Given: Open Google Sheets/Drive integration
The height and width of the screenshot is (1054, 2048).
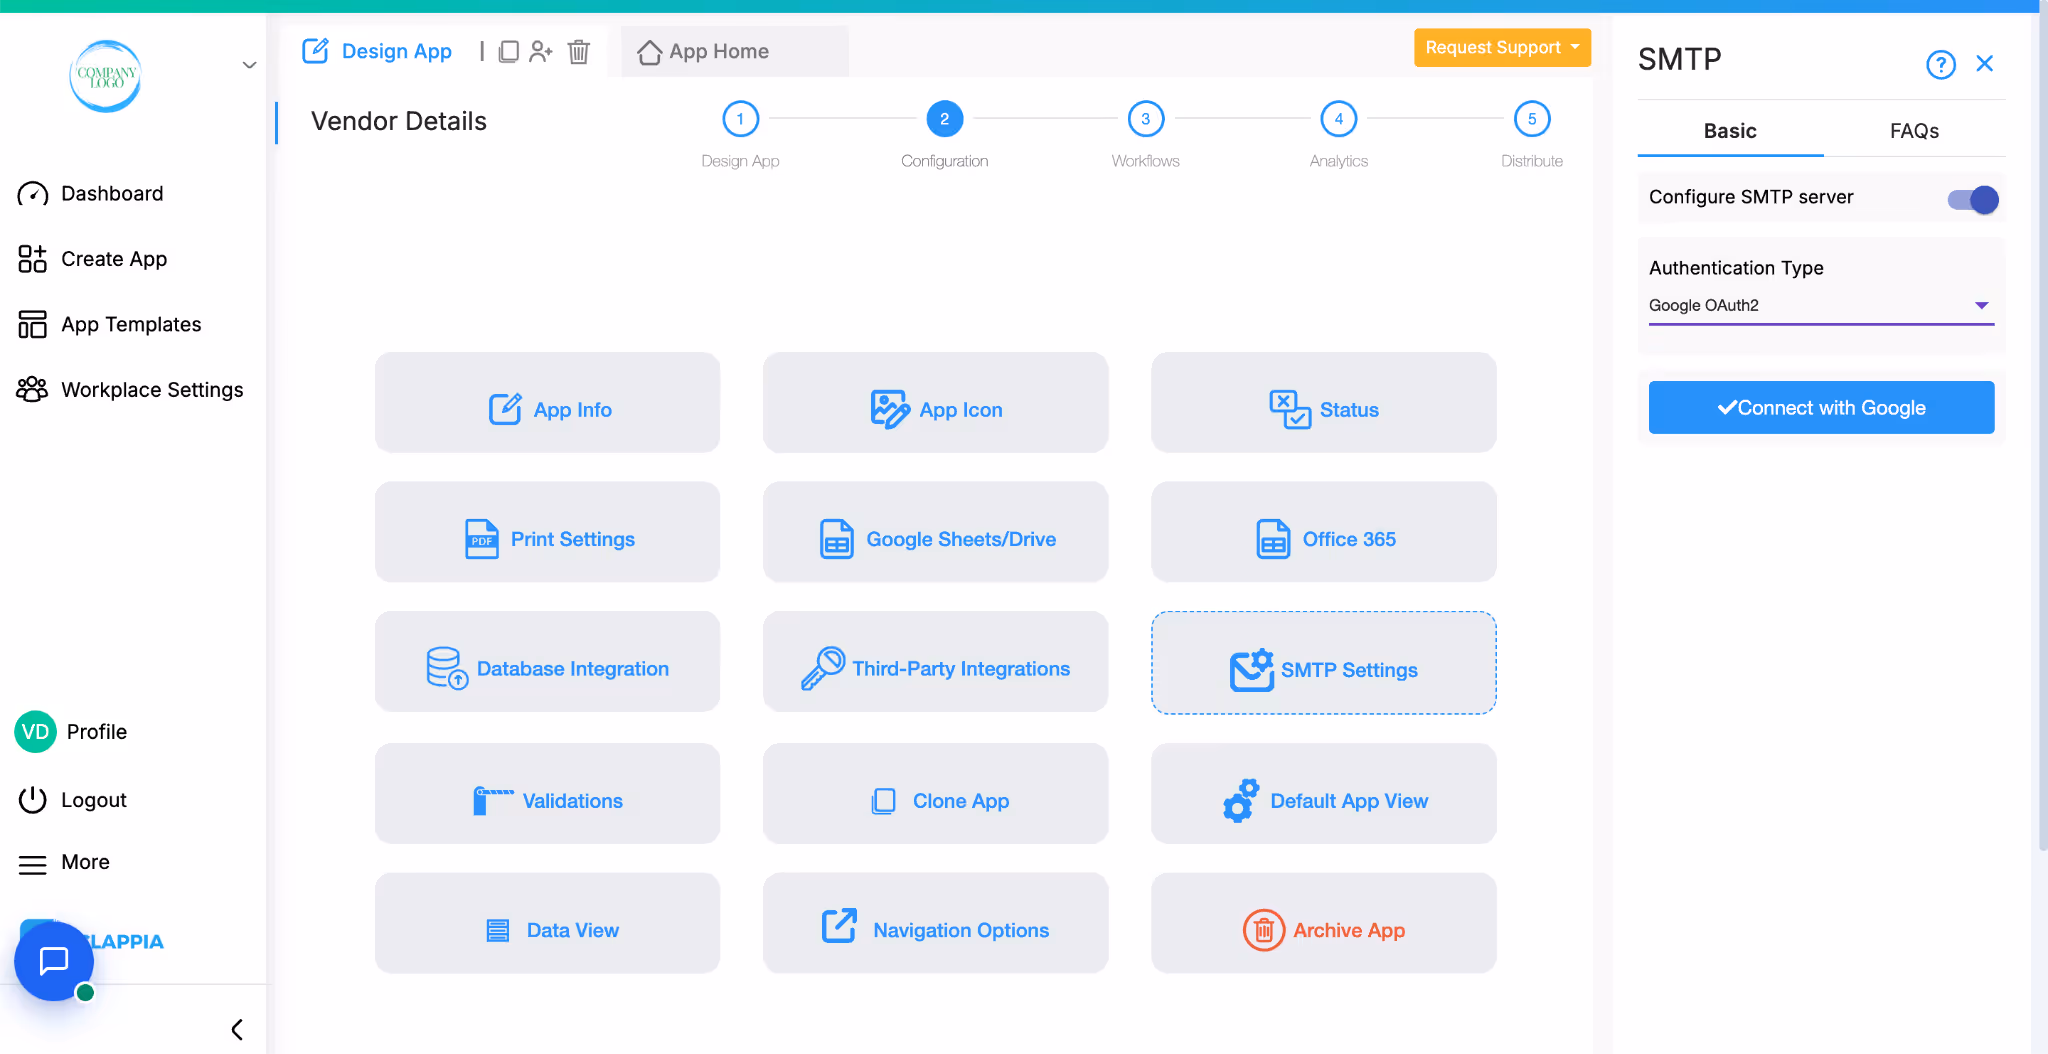Looking at the screenshot, I should [935, 532].
